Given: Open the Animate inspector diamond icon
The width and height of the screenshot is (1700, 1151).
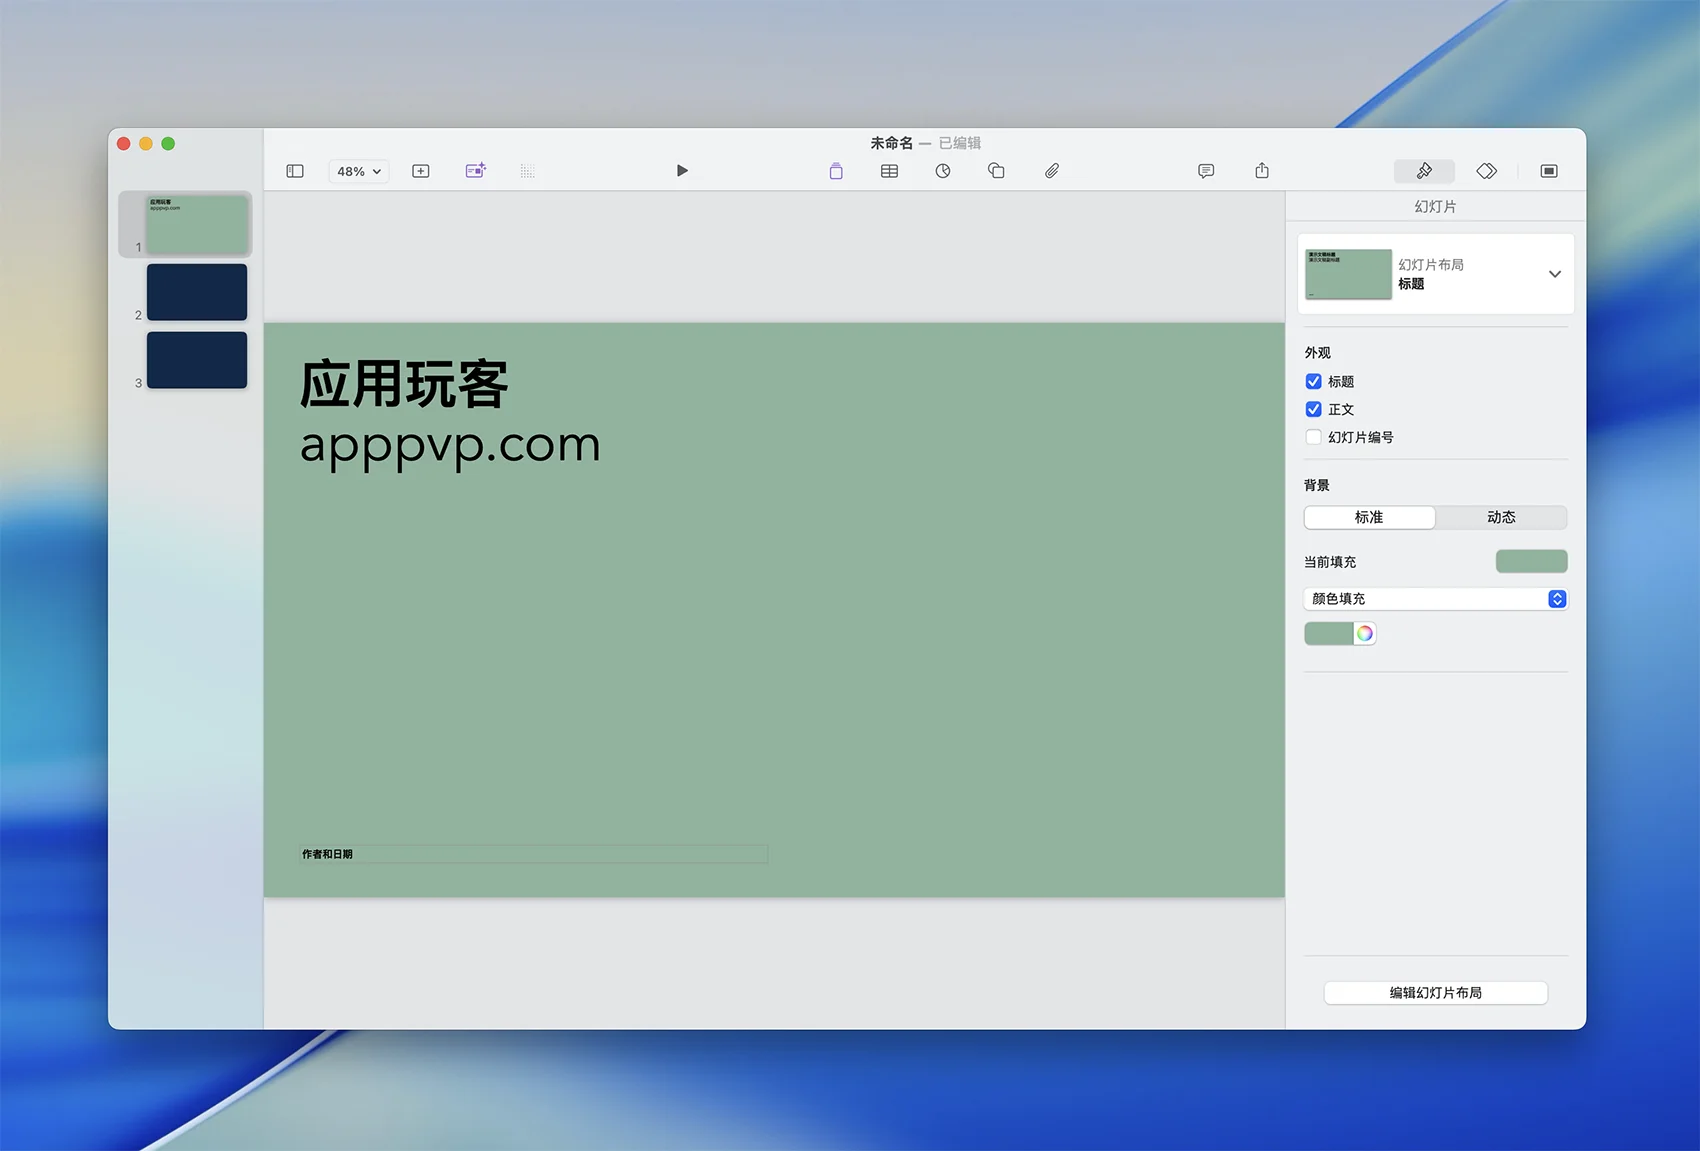Looking at the screenshot, I should (x=1486, y=171).
